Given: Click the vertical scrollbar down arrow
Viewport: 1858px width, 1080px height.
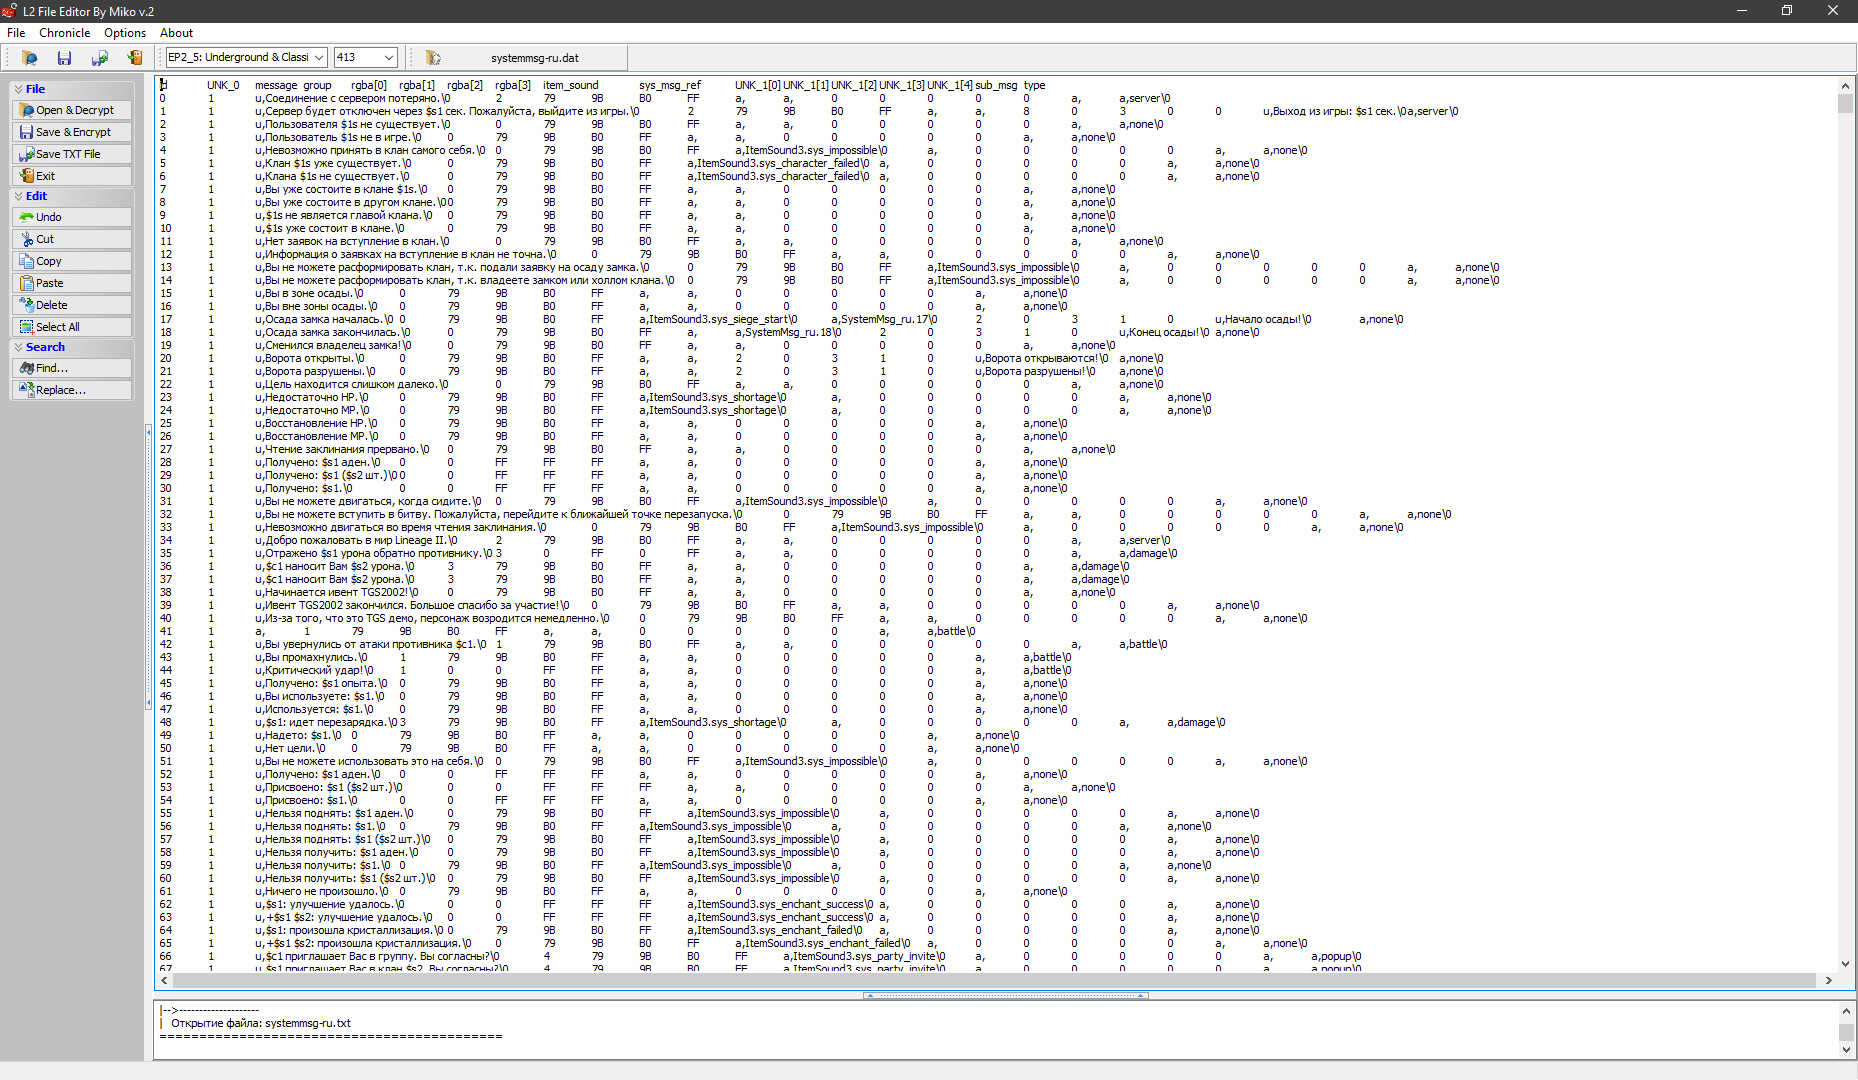Looking at the screenshot, I should (1845, 964).
